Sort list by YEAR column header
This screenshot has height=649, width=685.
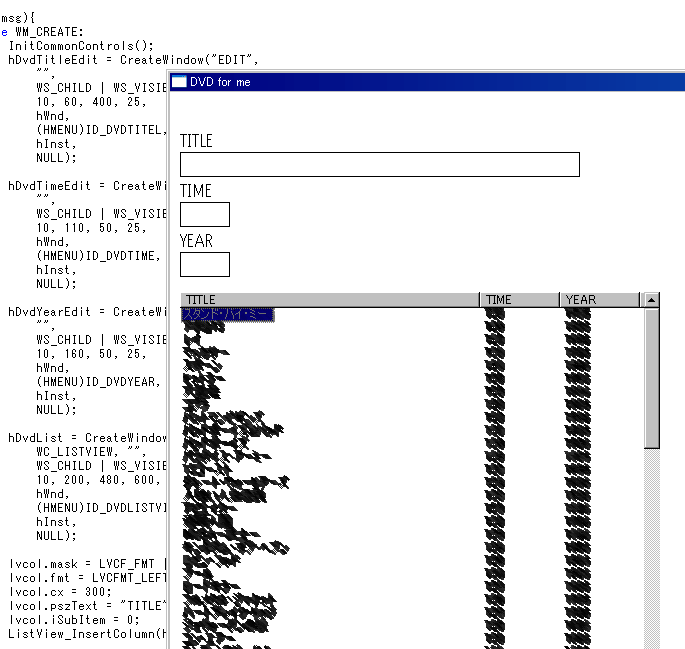pyautogui.click(x=599, y=300)
